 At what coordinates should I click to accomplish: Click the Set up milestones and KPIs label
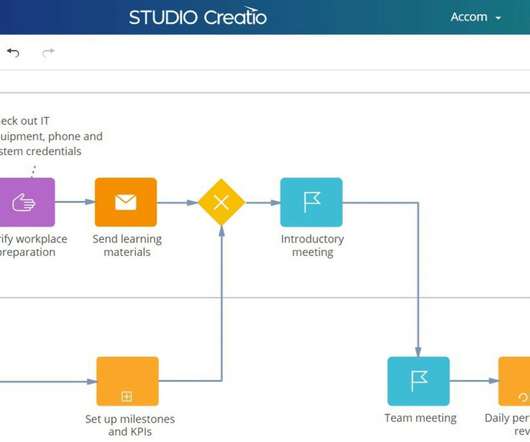[x=130, y=425]
